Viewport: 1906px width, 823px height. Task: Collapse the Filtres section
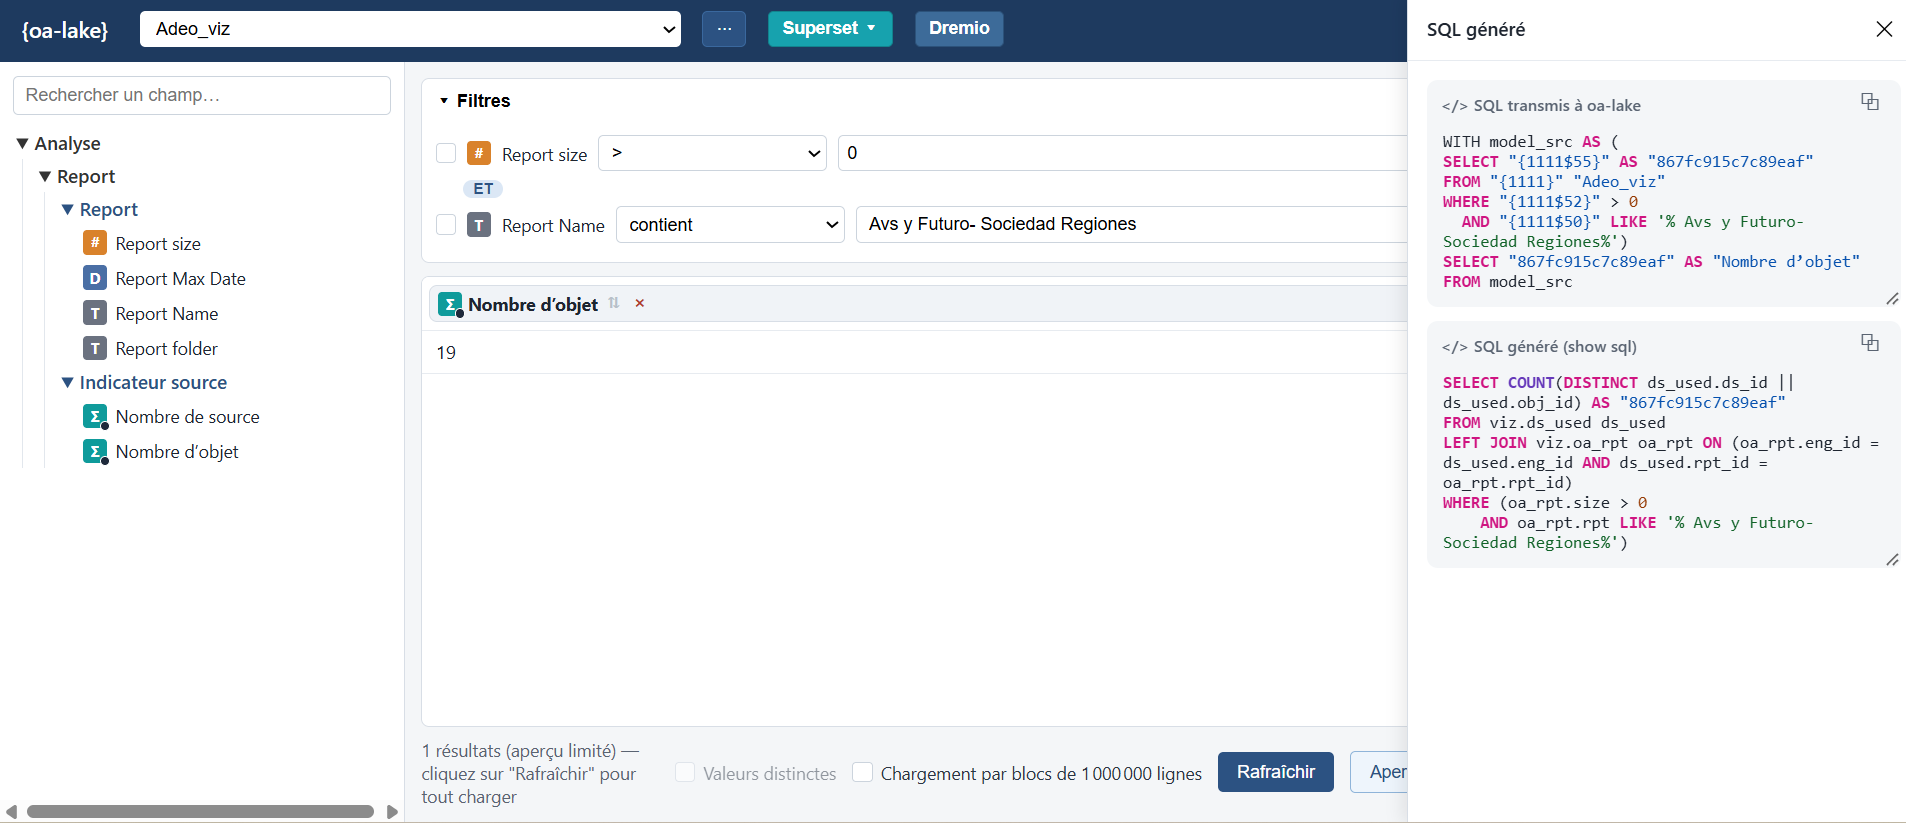tap(444, 101)
